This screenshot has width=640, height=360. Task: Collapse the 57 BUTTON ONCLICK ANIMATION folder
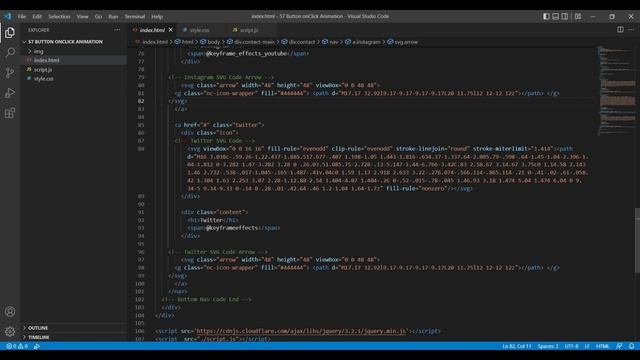tap(65, 42)
